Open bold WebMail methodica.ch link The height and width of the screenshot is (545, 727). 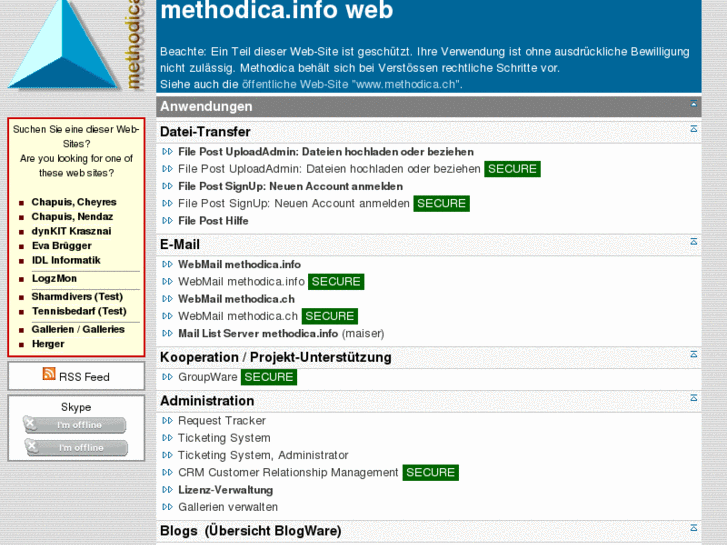[236, 299]
